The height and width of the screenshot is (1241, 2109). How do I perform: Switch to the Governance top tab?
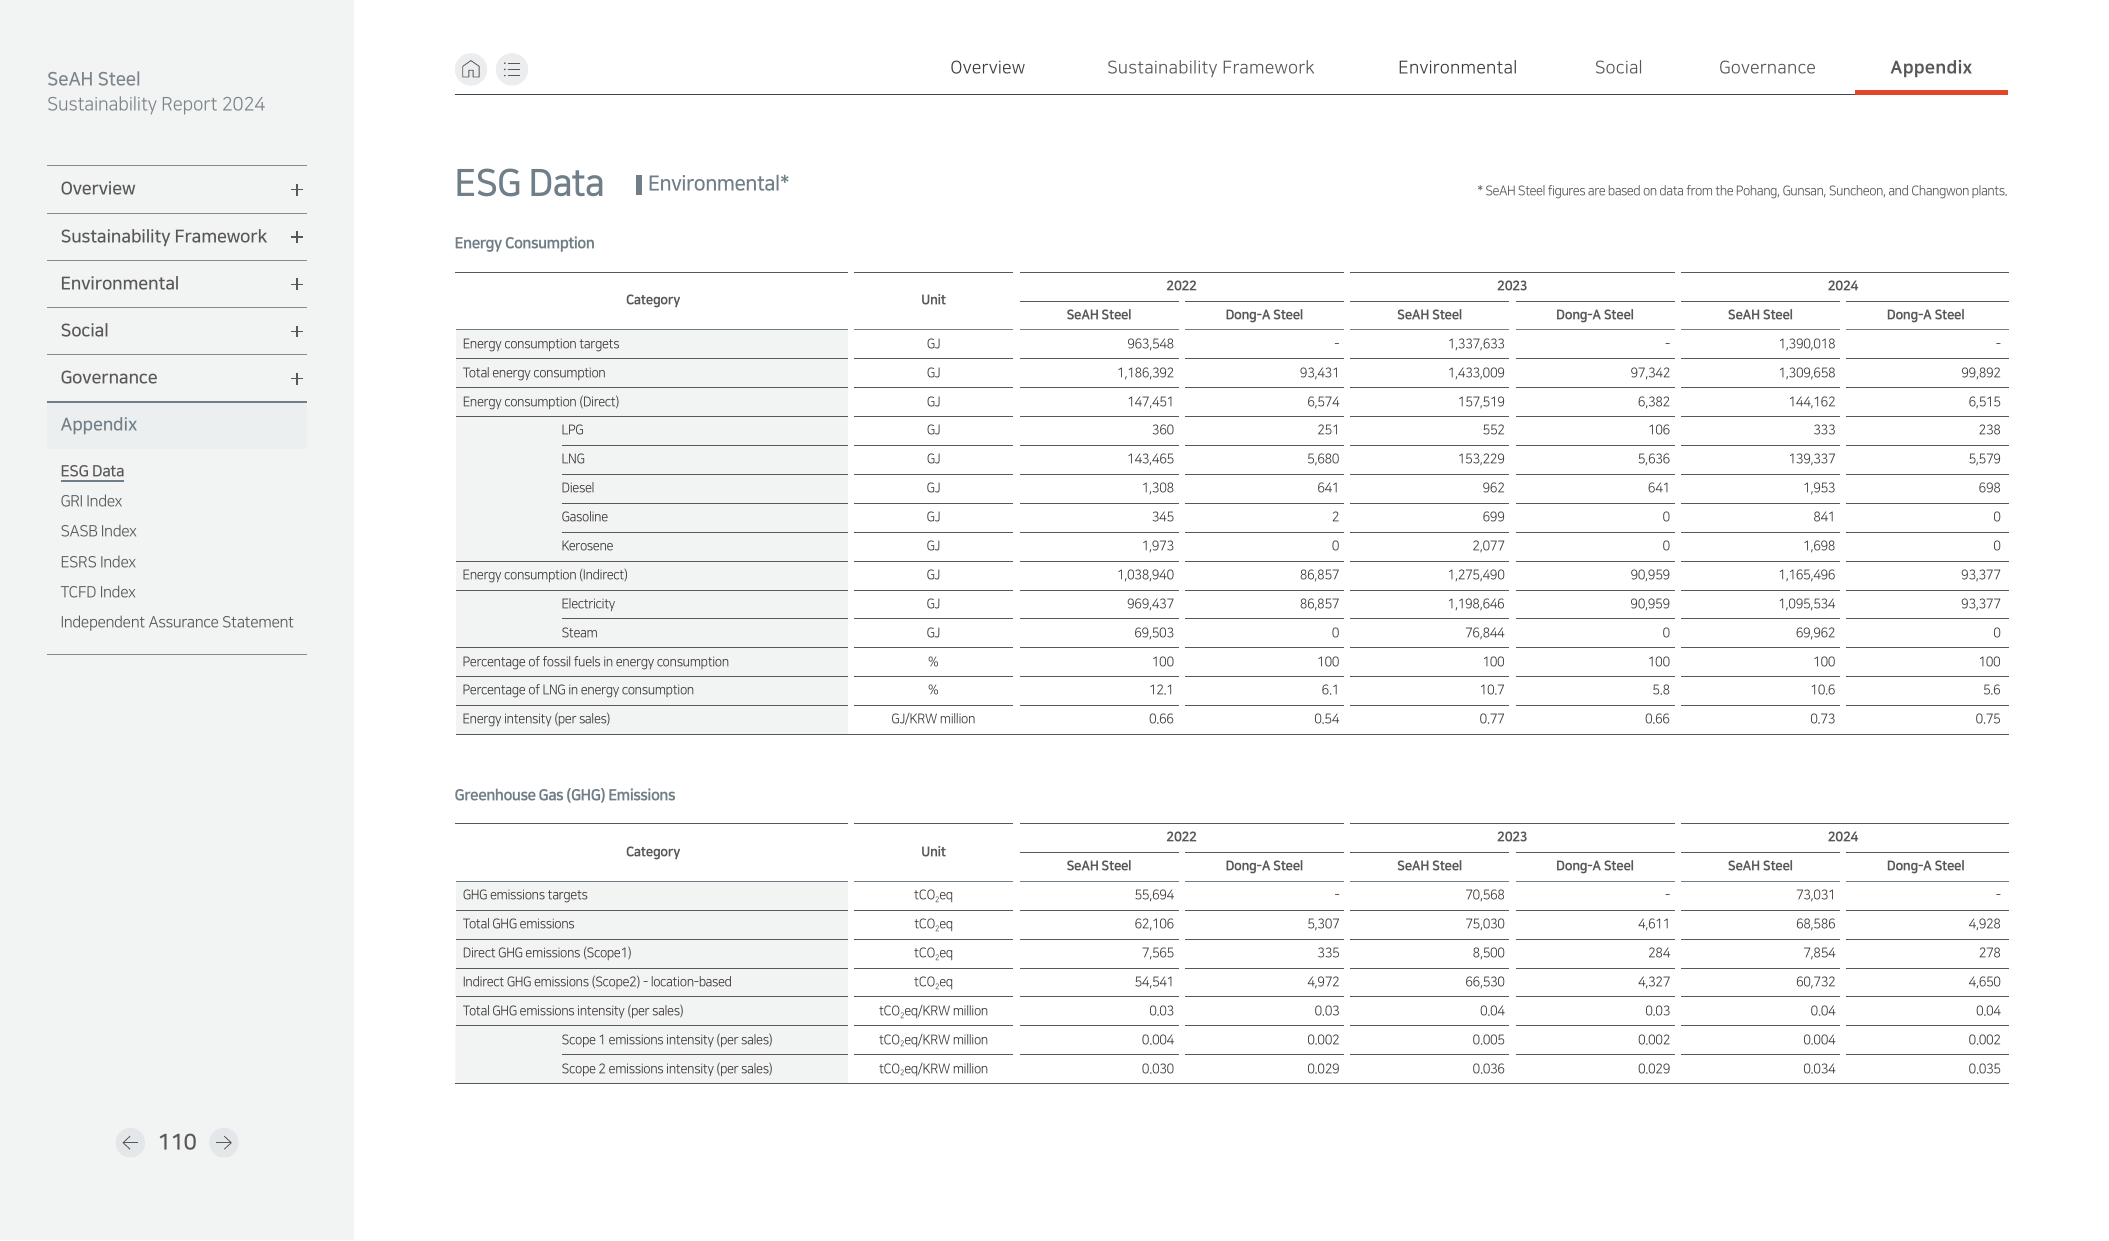[x=1767, y=68]
